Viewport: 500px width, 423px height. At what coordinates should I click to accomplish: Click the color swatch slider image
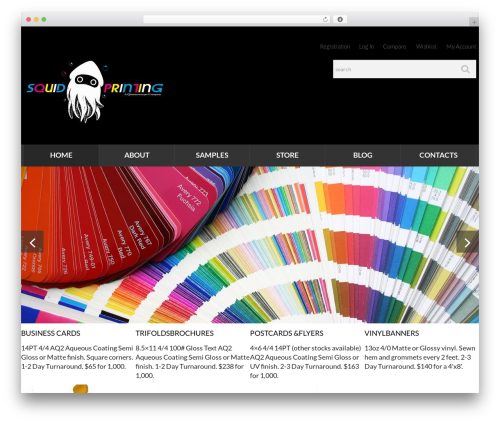(x=250, y=245)
